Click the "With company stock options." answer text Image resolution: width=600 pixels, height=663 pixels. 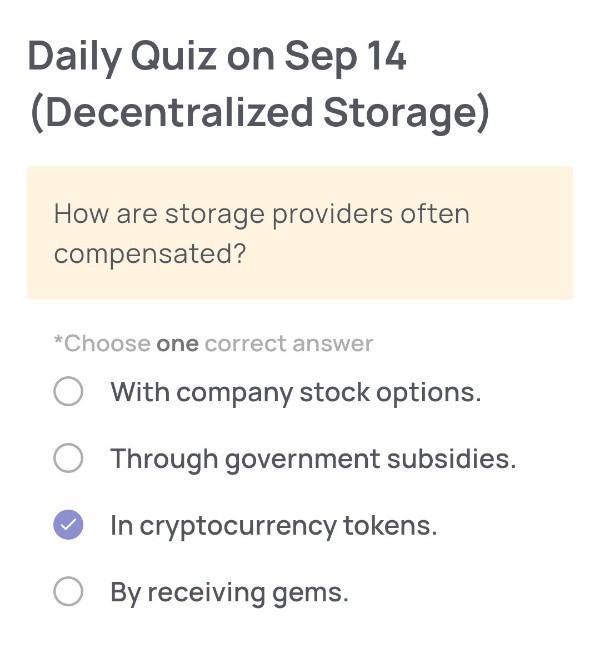click(295, 392)
